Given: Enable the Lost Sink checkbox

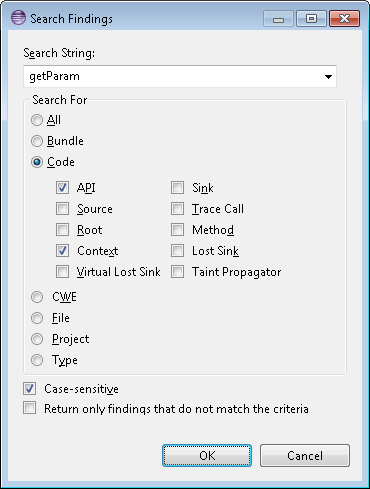Looking at the screenshot, I should point(177,251).
